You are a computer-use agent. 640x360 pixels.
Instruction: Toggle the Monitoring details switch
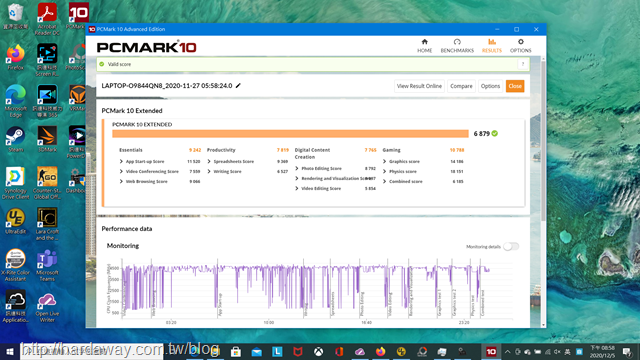(511, 247)
